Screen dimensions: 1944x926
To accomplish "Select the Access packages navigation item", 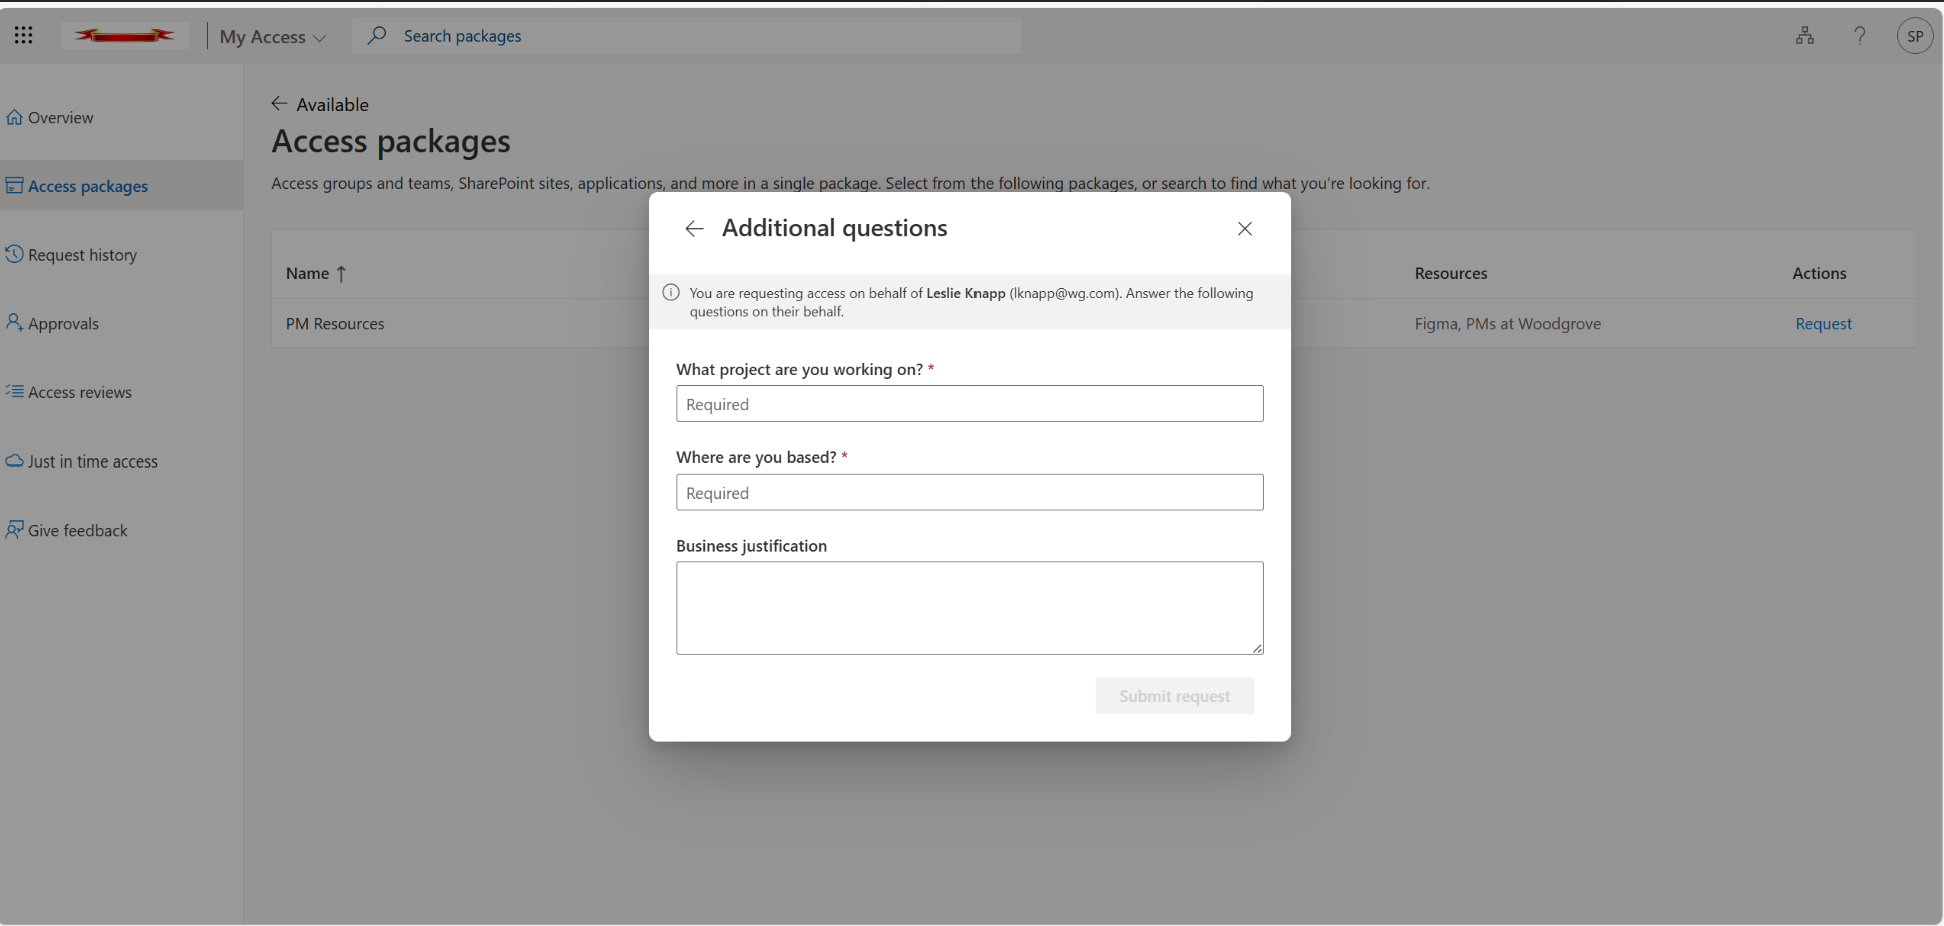I will pos(87,185).
